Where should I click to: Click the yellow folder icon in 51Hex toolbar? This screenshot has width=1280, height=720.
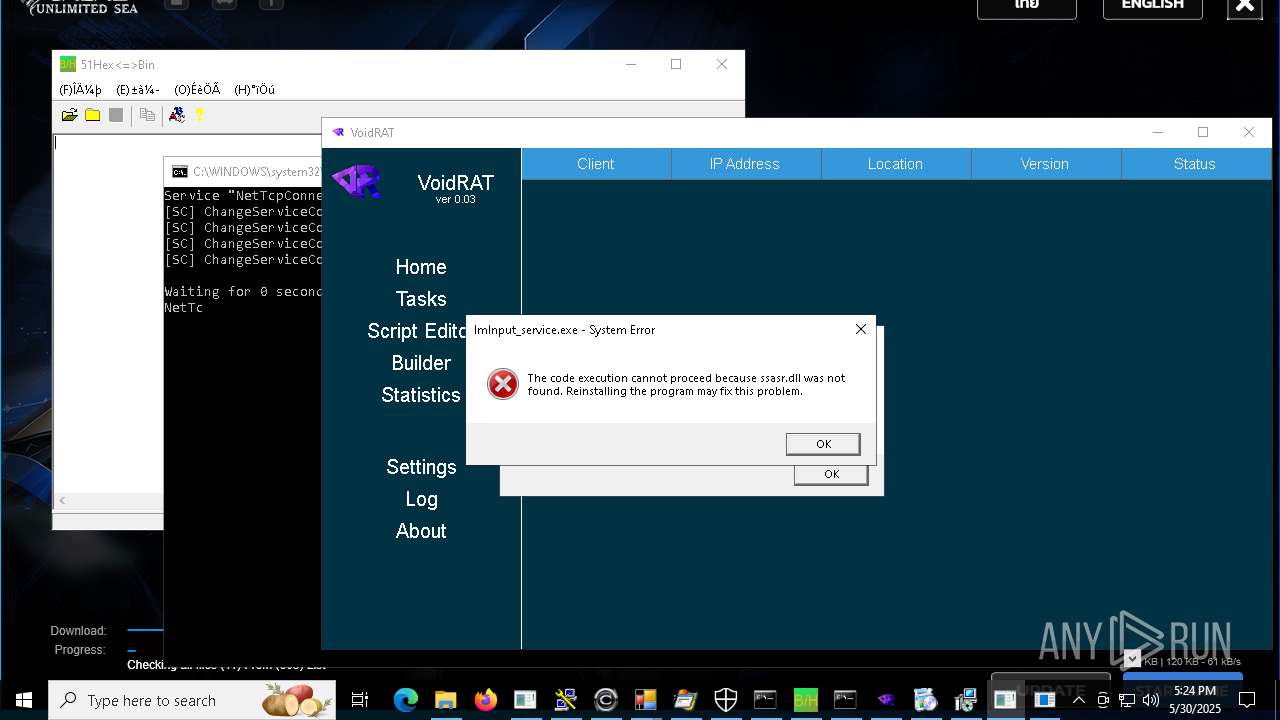(93, 115)
